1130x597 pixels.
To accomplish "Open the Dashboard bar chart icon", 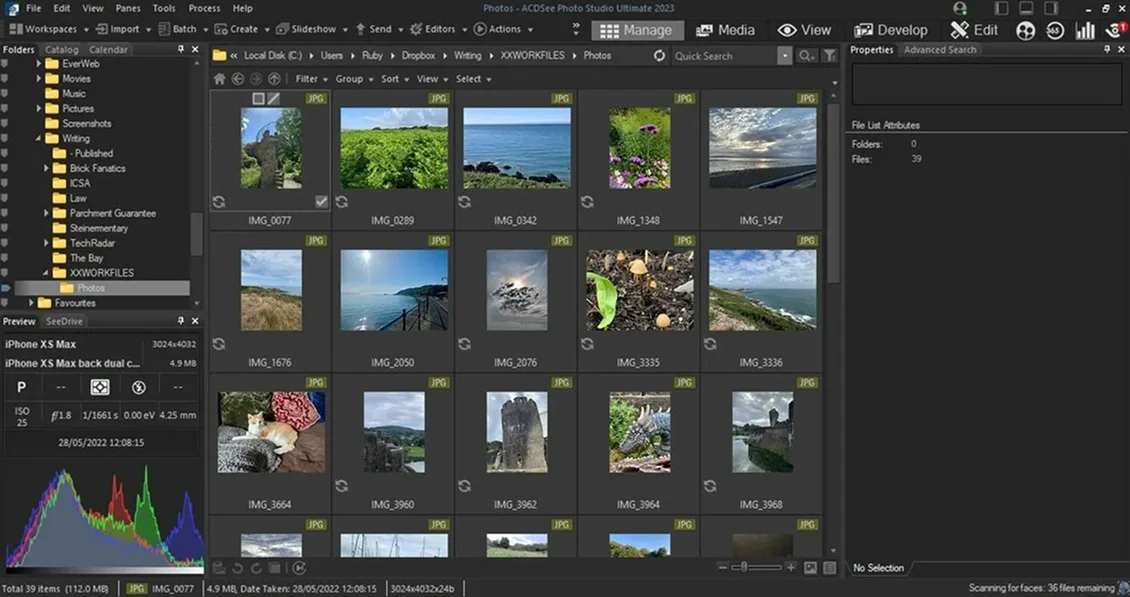I will 1085,30.
